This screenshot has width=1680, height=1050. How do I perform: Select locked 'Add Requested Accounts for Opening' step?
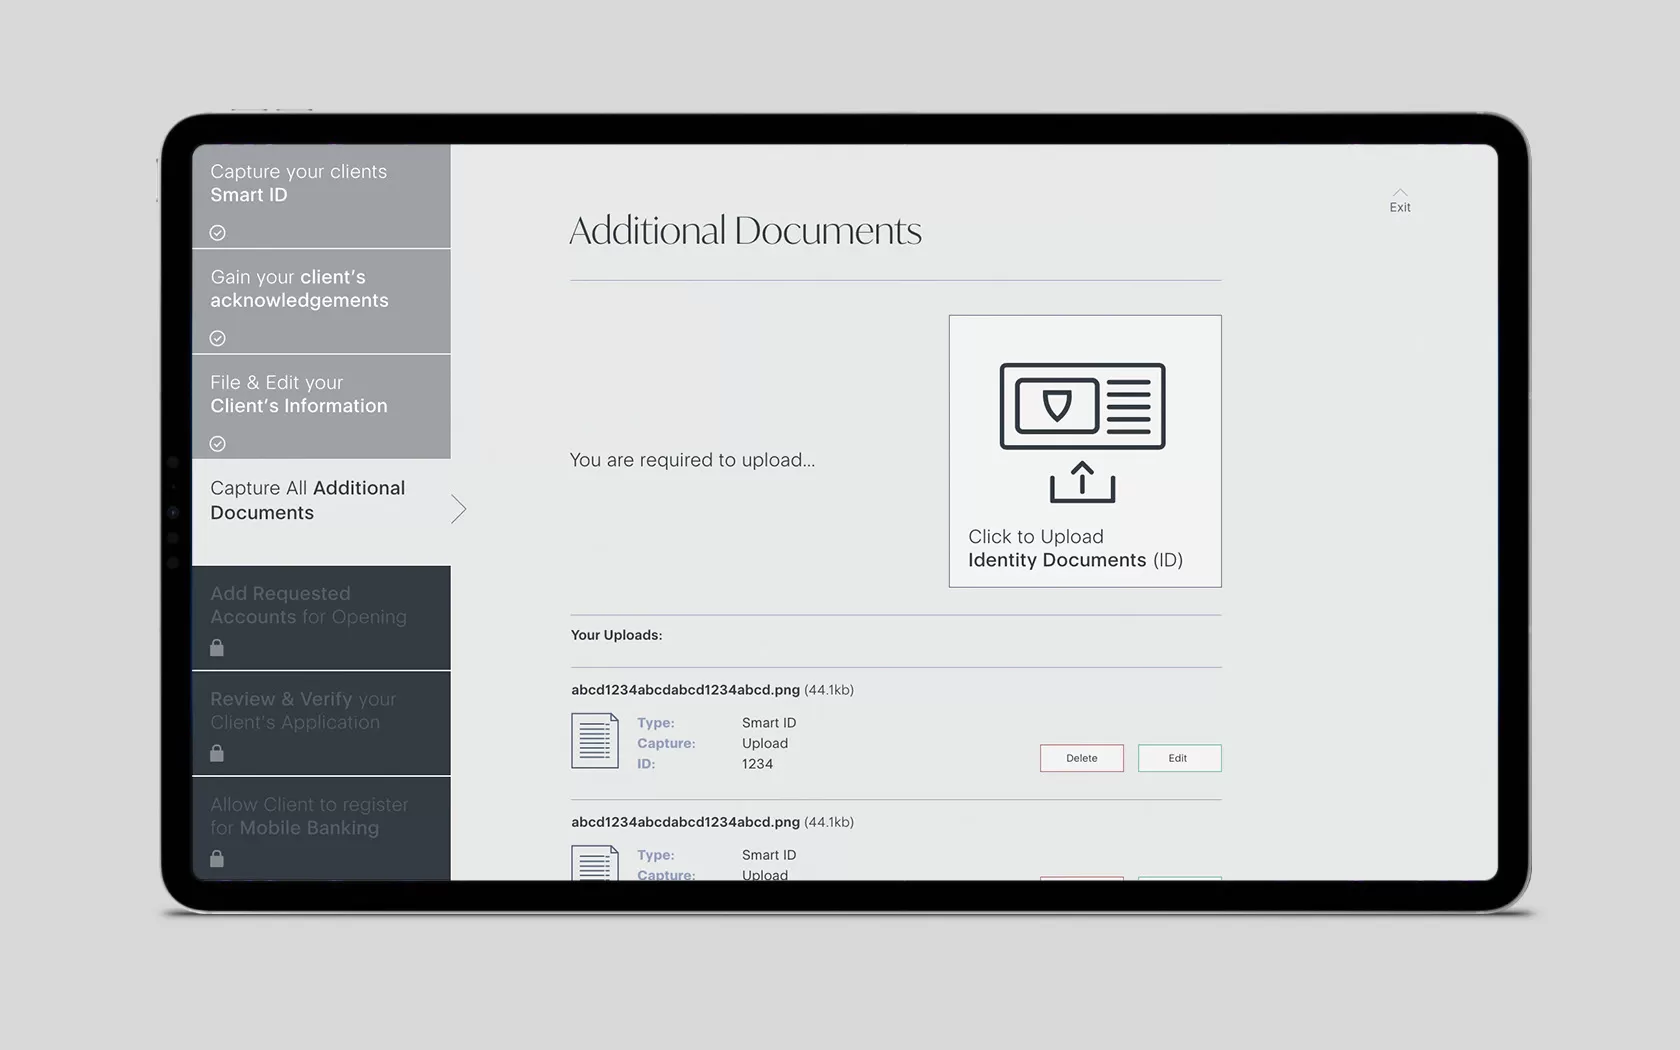pyautogui.click(x=321, y=618)
